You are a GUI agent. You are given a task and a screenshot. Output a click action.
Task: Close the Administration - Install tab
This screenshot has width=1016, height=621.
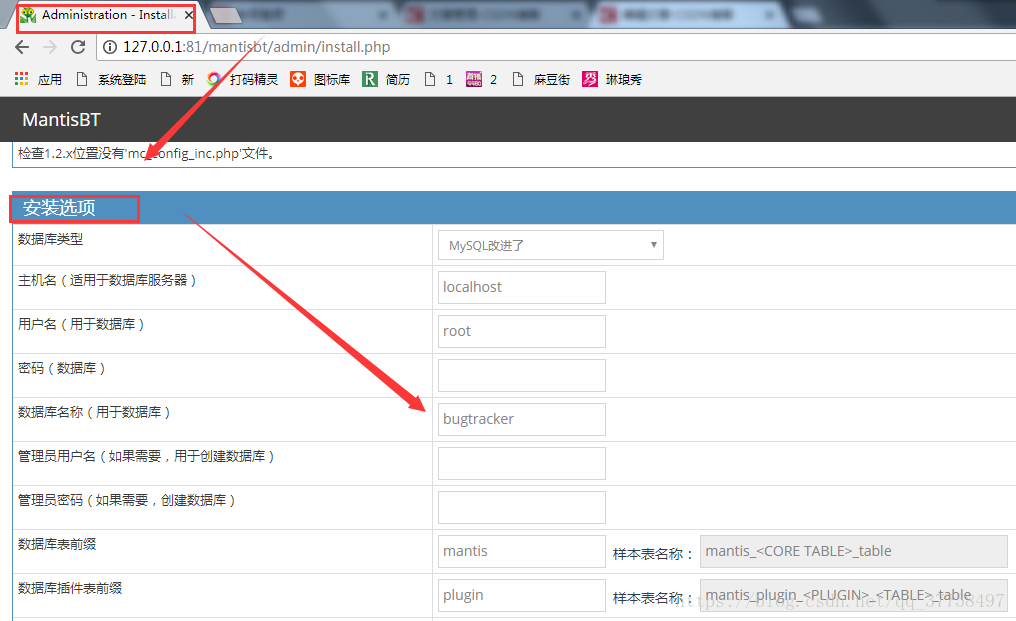coord(189,15)
